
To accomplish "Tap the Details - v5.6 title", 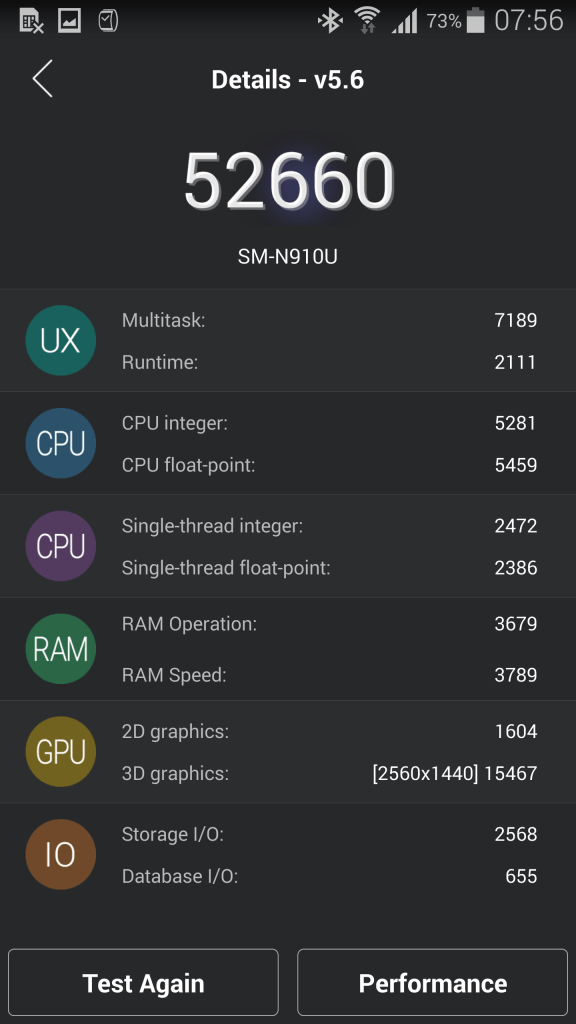I will (288, 79).
